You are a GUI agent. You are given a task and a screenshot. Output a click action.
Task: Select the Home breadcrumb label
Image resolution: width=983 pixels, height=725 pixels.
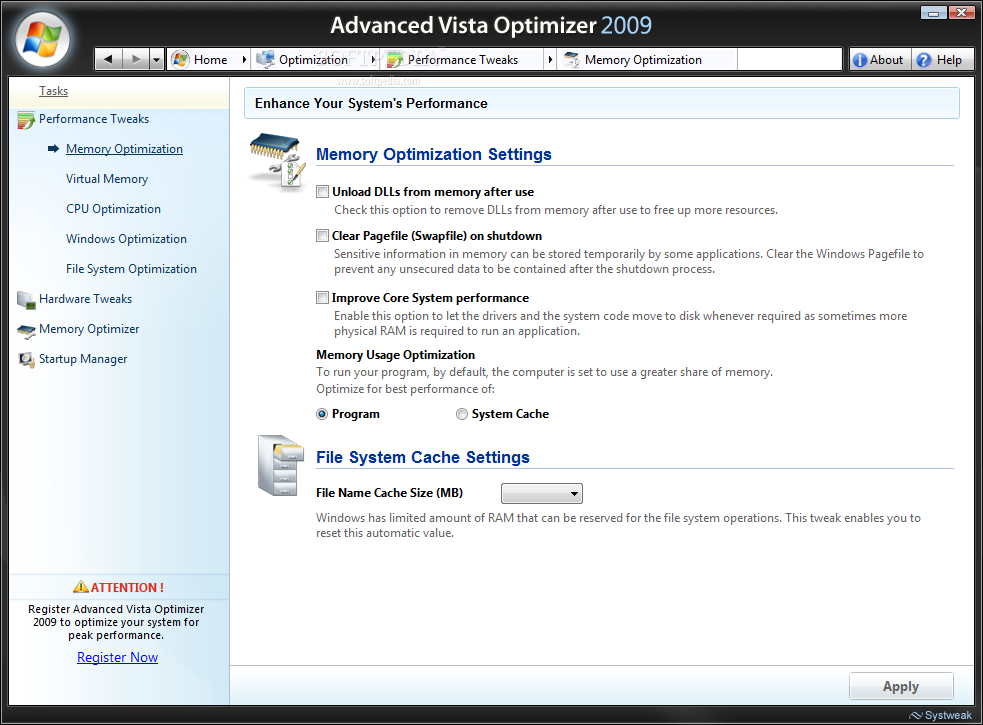pyautogui.click(x=211, y=60)
